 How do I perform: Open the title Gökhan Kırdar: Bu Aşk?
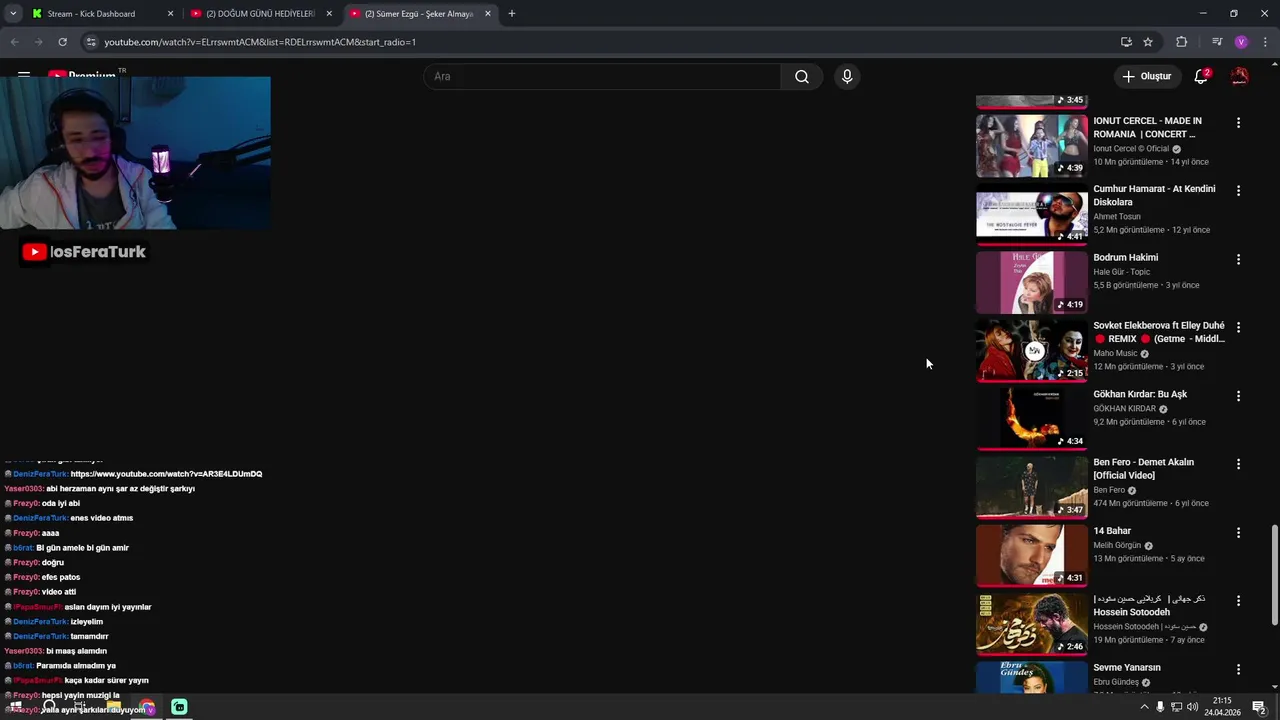click(1140, 395)
